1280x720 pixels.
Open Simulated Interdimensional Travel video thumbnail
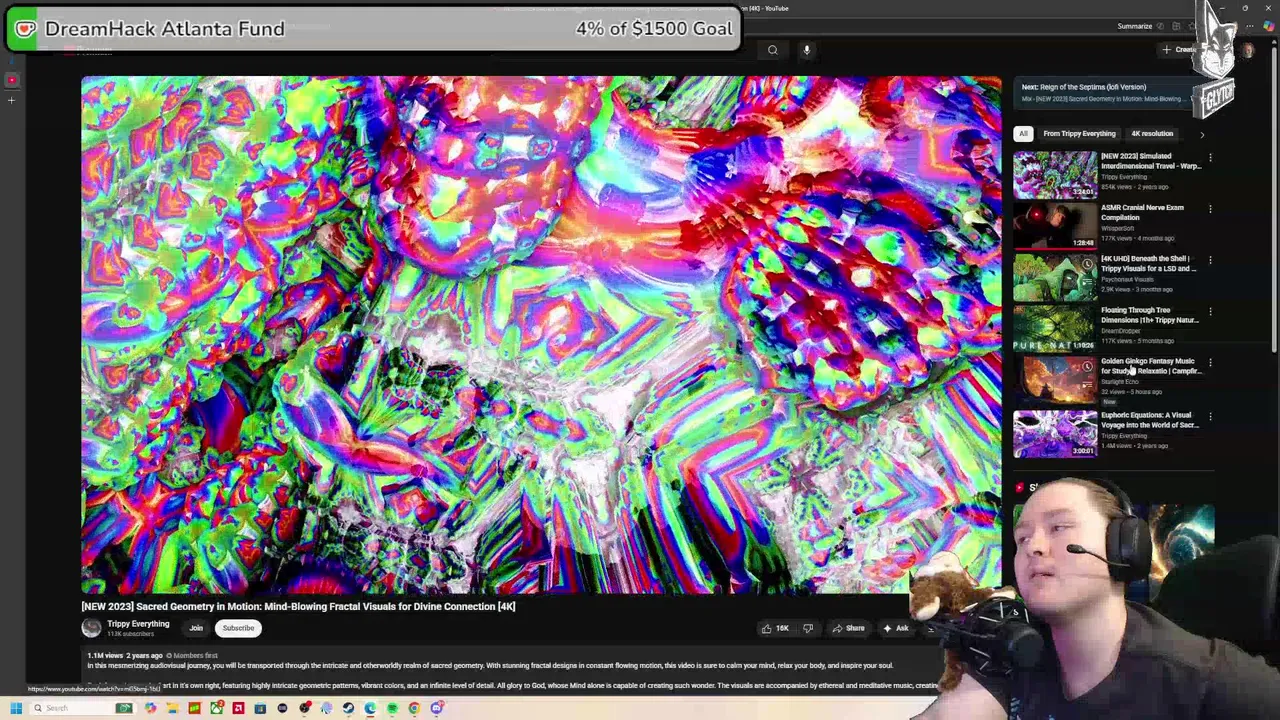click(x=1055, y=175)
